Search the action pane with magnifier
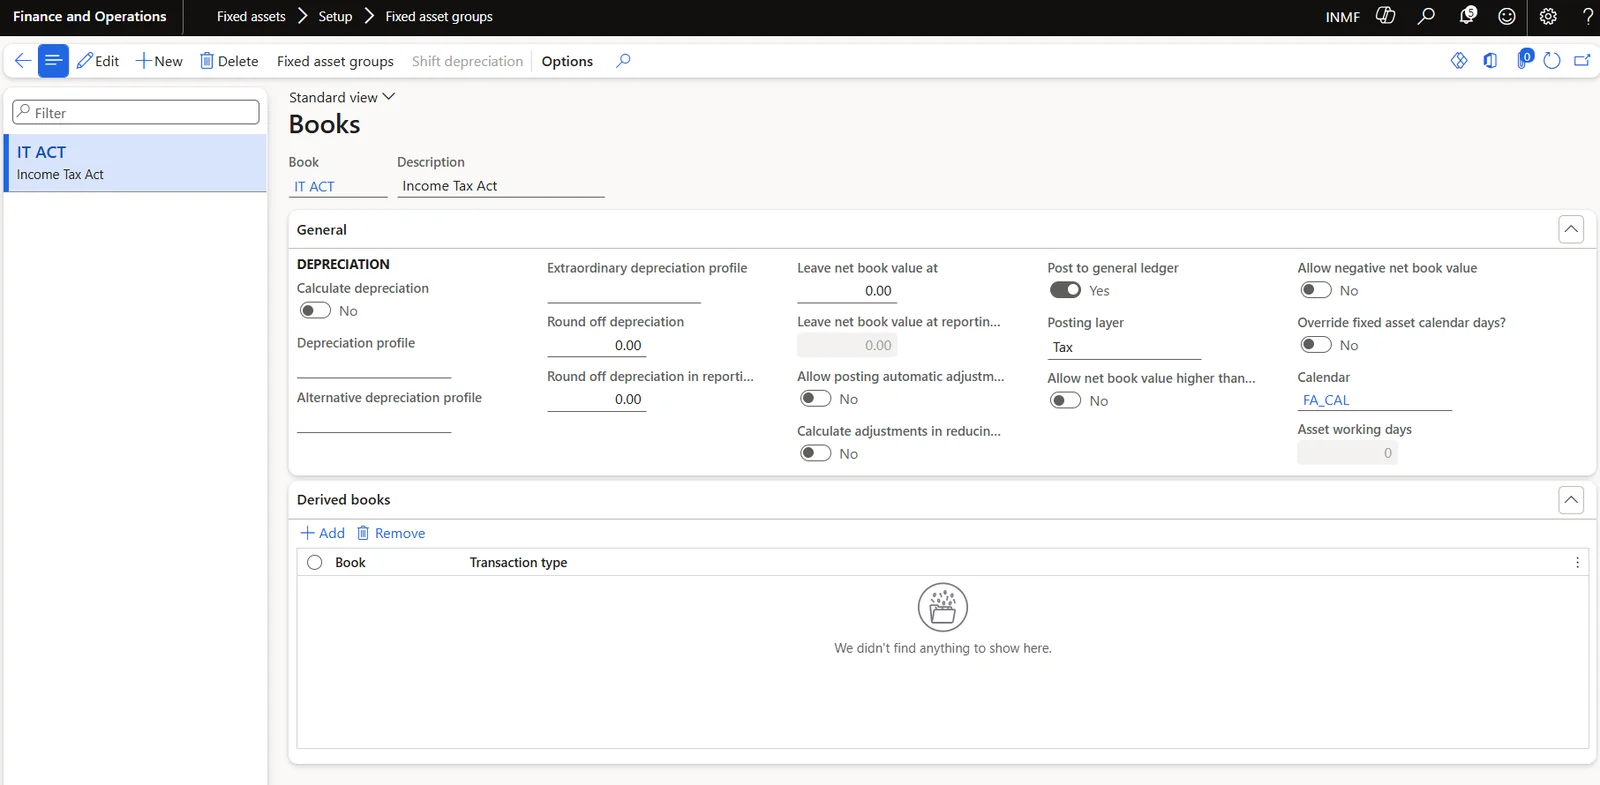1600x785 pixels. coord(623,61)
